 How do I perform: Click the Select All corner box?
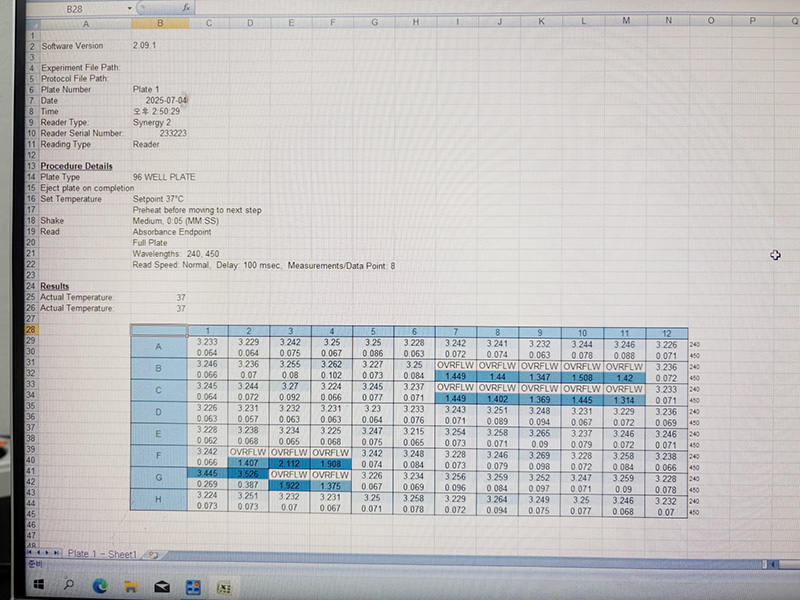[x=31, y=21]
